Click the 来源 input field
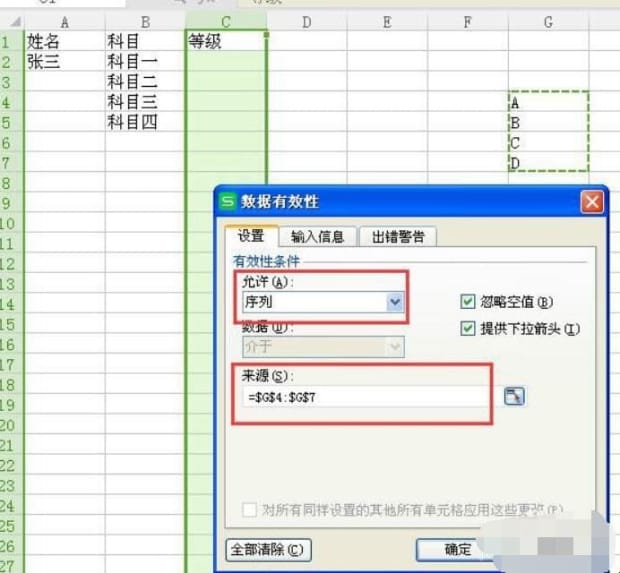This screenshot has width=620, height=573. coord(364,399)
